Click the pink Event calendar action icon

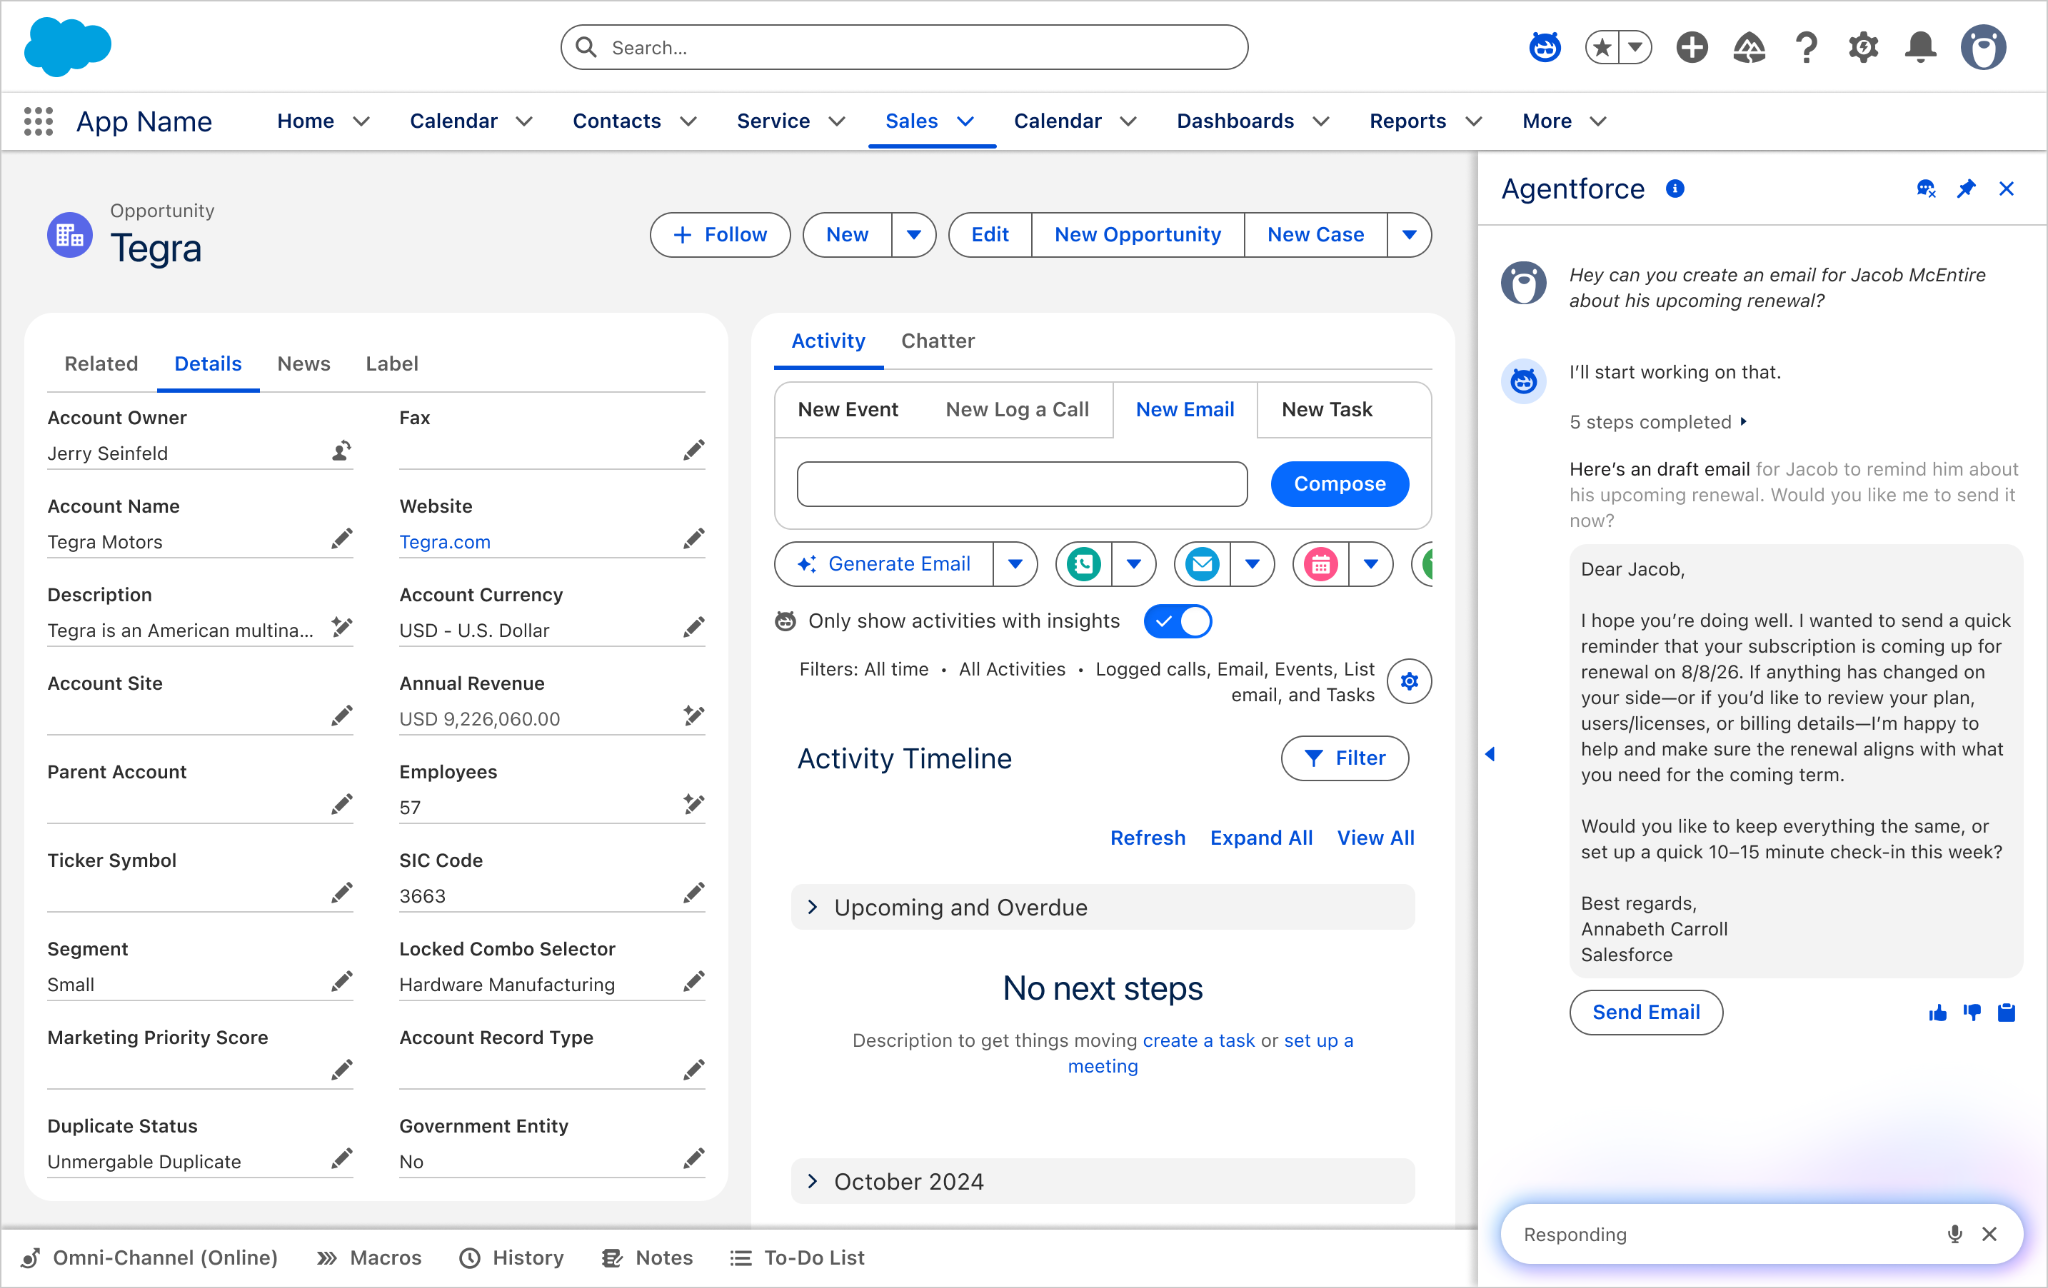pyautogui.click(x=1321, y=564)
